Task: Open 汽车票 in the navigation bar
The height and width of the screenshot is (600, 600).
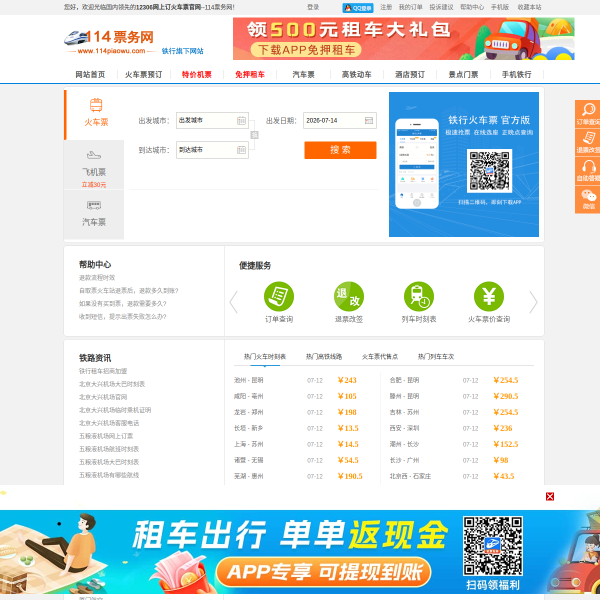Action: (303, 75)
